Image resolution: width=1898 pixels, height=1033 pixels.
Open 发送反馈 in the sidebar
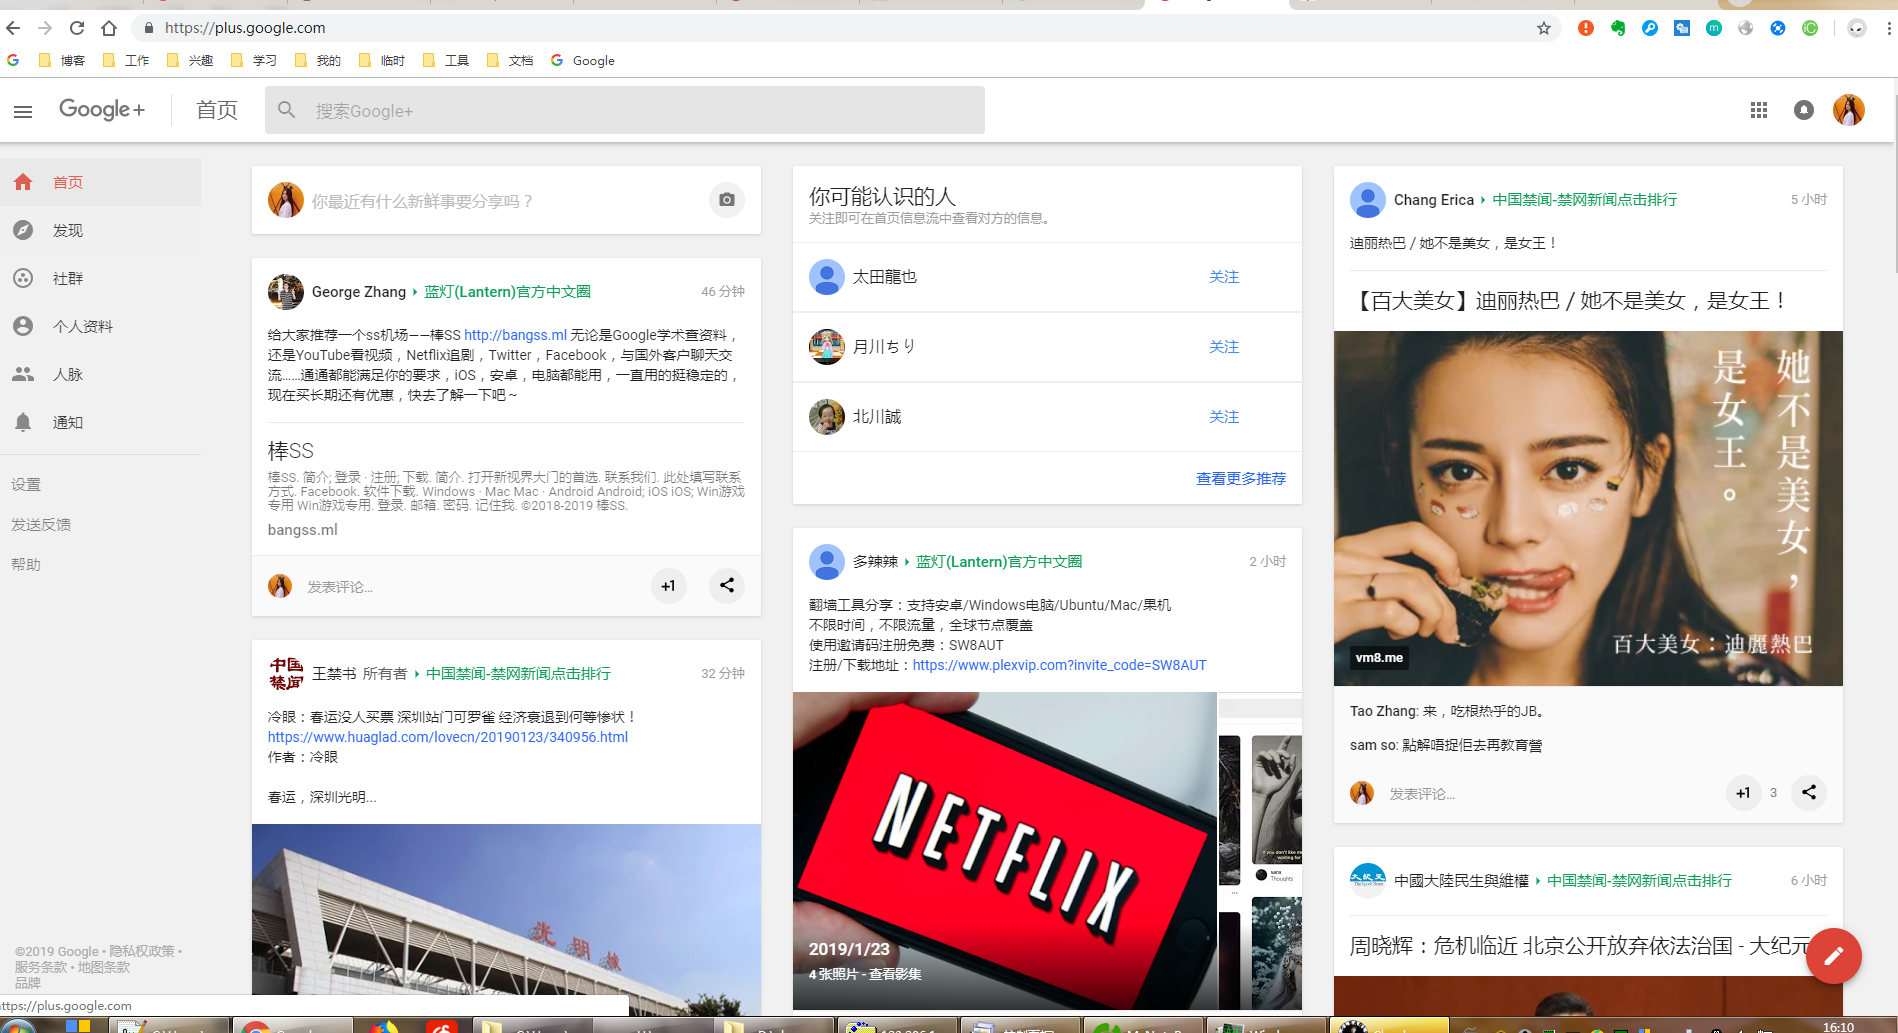click(41, 524)
